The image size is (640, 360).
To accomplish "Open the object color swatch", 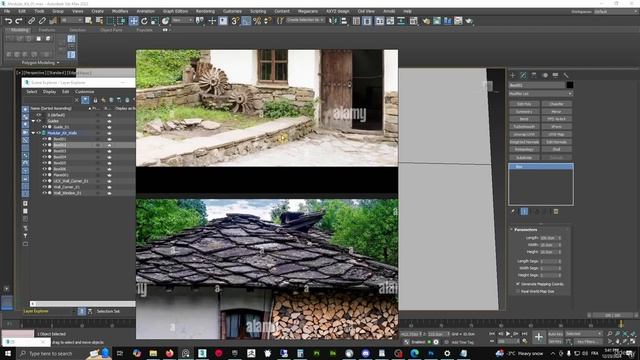I will point(569,85).
